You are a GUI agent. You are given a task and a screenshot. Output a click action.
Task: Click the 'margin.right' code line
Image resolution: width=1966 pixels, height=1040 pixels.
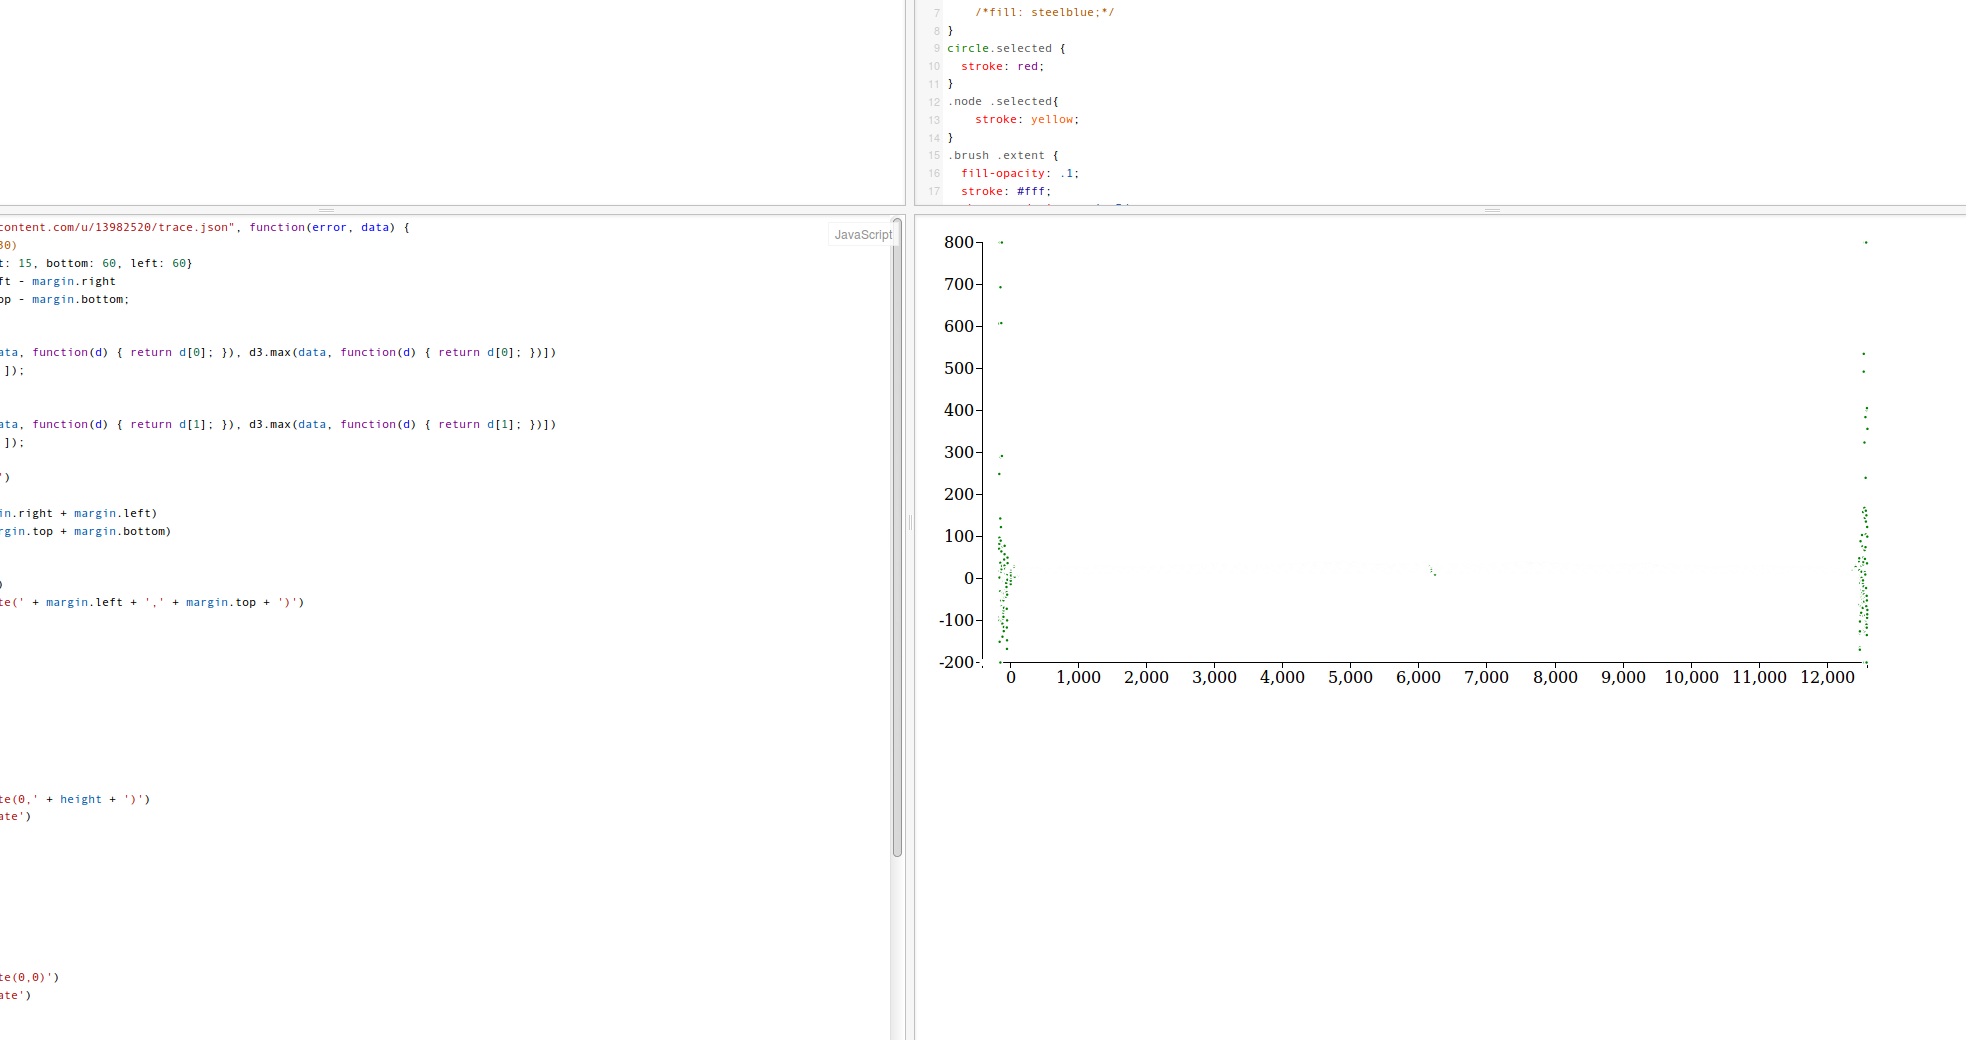(x=73, y=281)
